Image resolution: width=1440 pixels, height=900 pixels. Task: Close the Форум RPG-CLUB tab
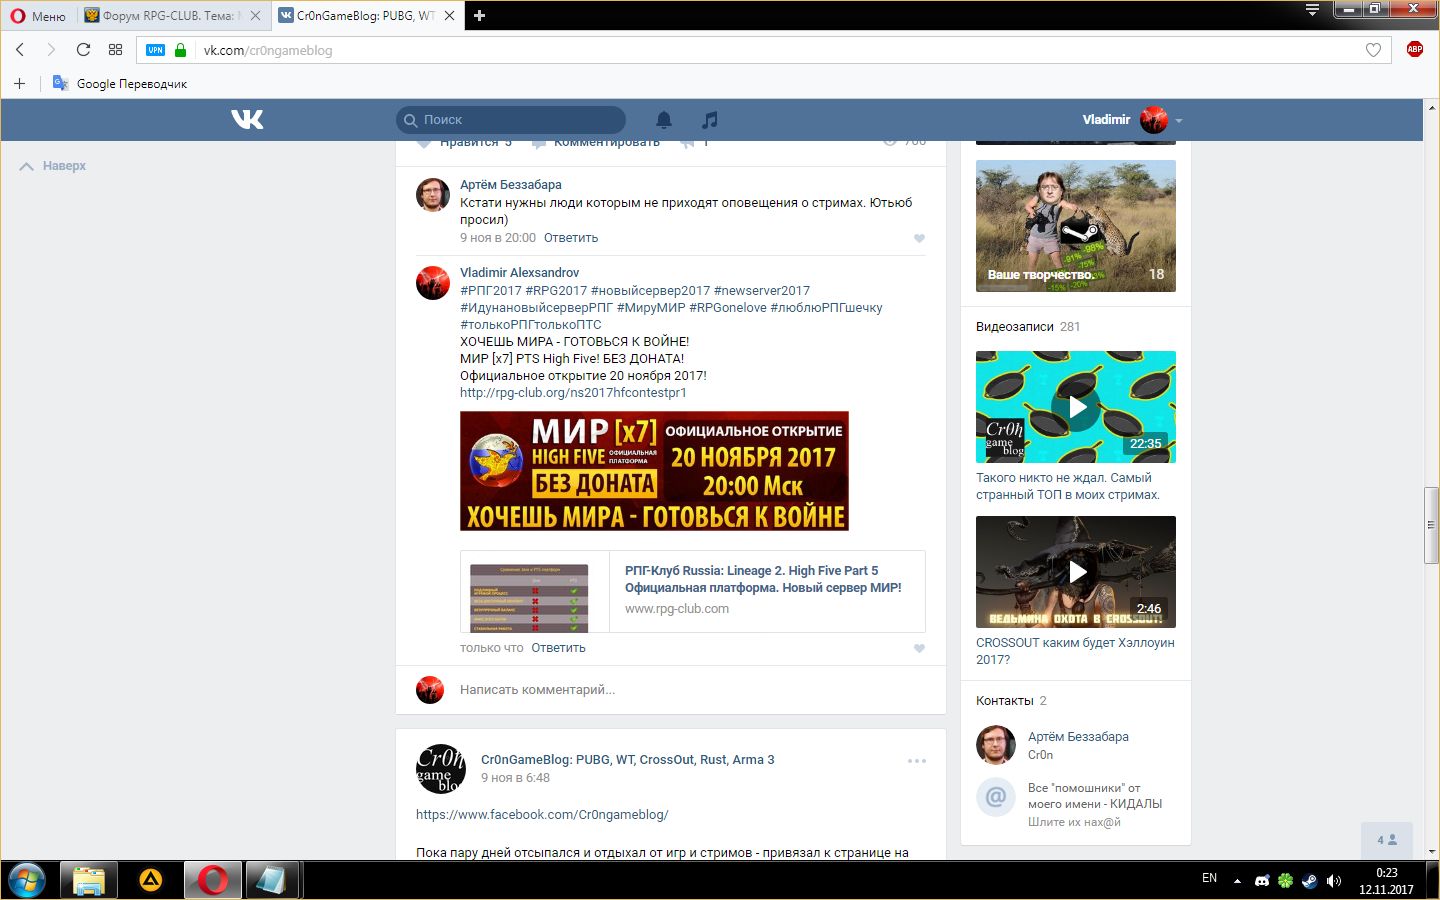pyautogui.click(x=255, y=16)
